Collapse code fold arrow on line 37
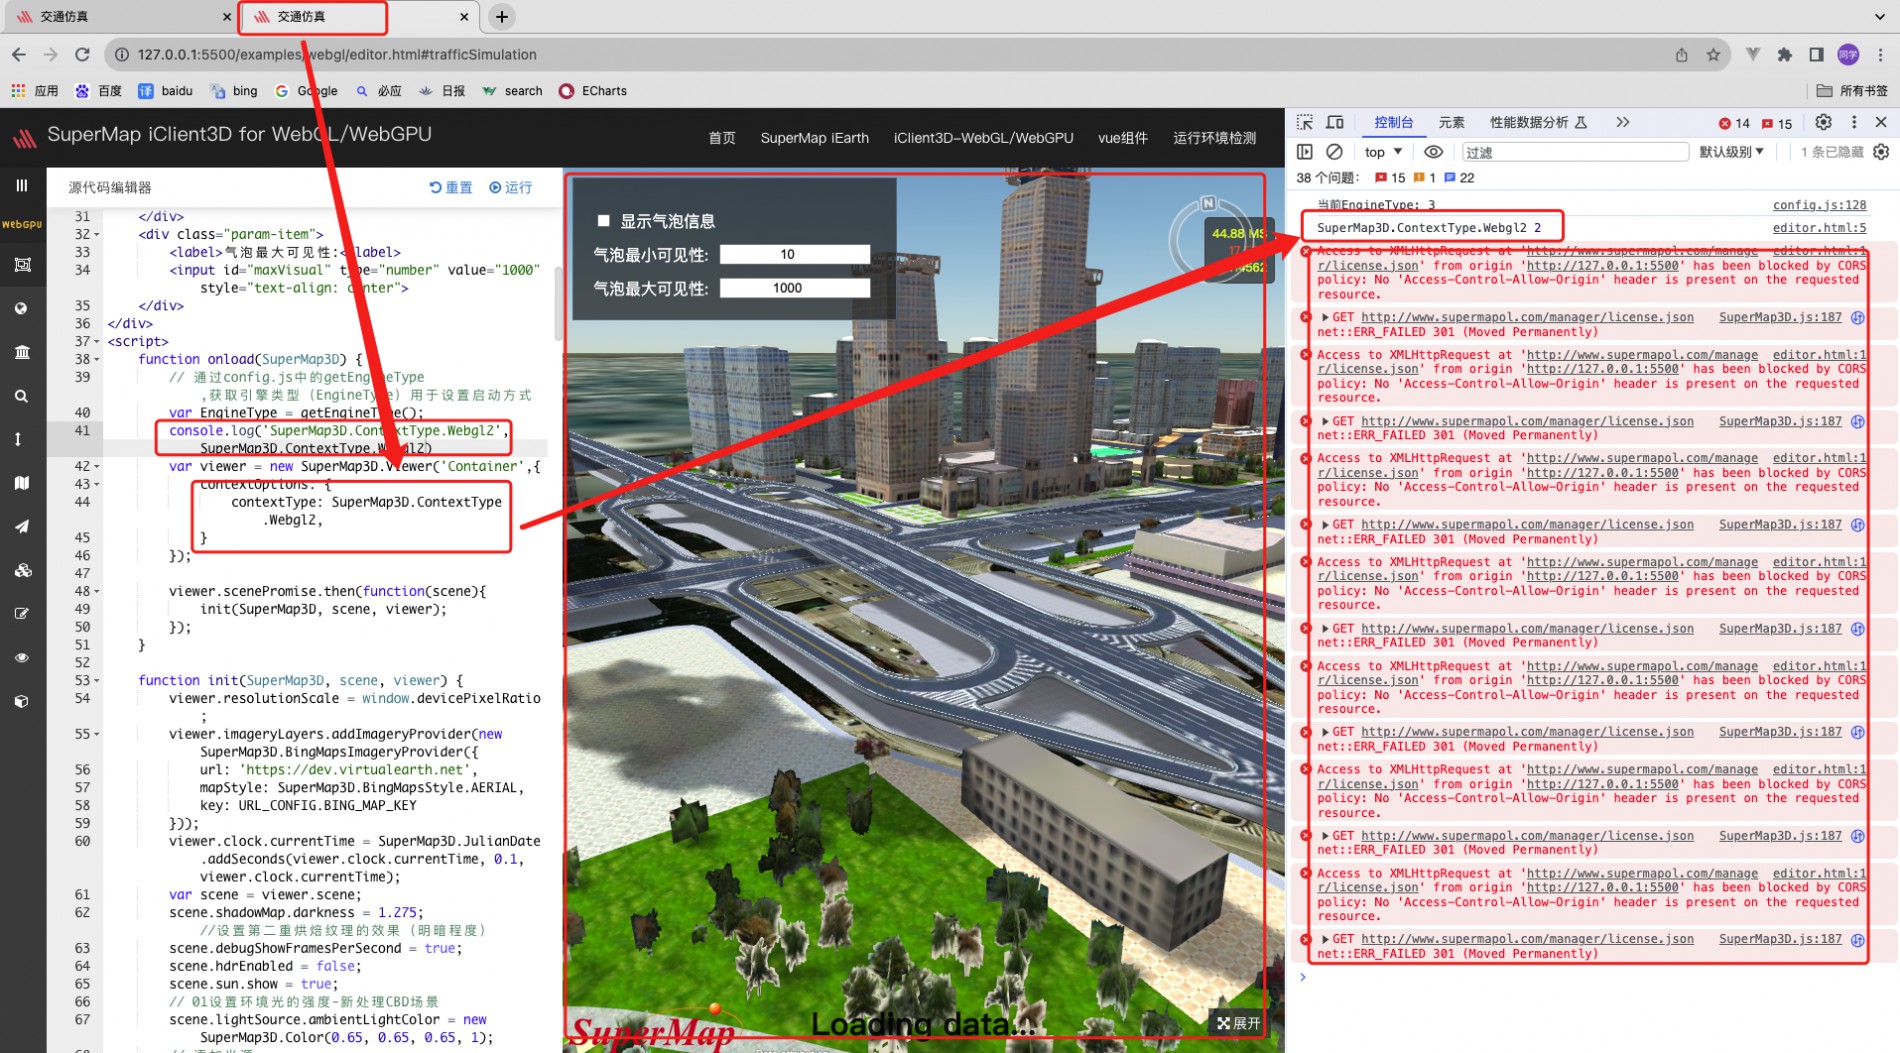 pos(97,342)
